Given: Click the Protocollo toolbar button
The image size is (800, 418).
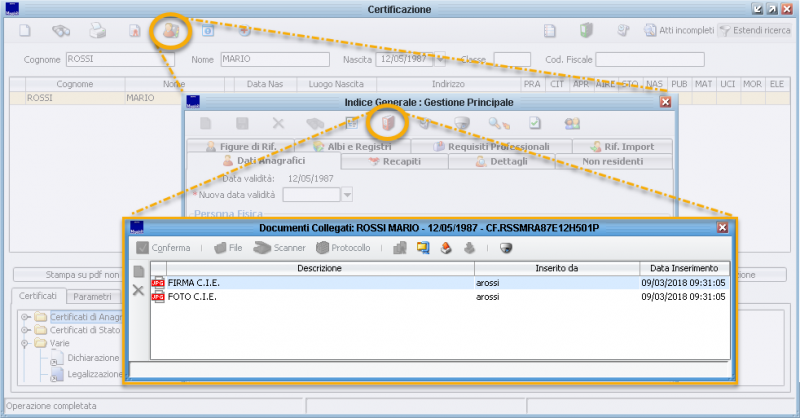Looking at the screenshot, I should (x=344, y=247).
